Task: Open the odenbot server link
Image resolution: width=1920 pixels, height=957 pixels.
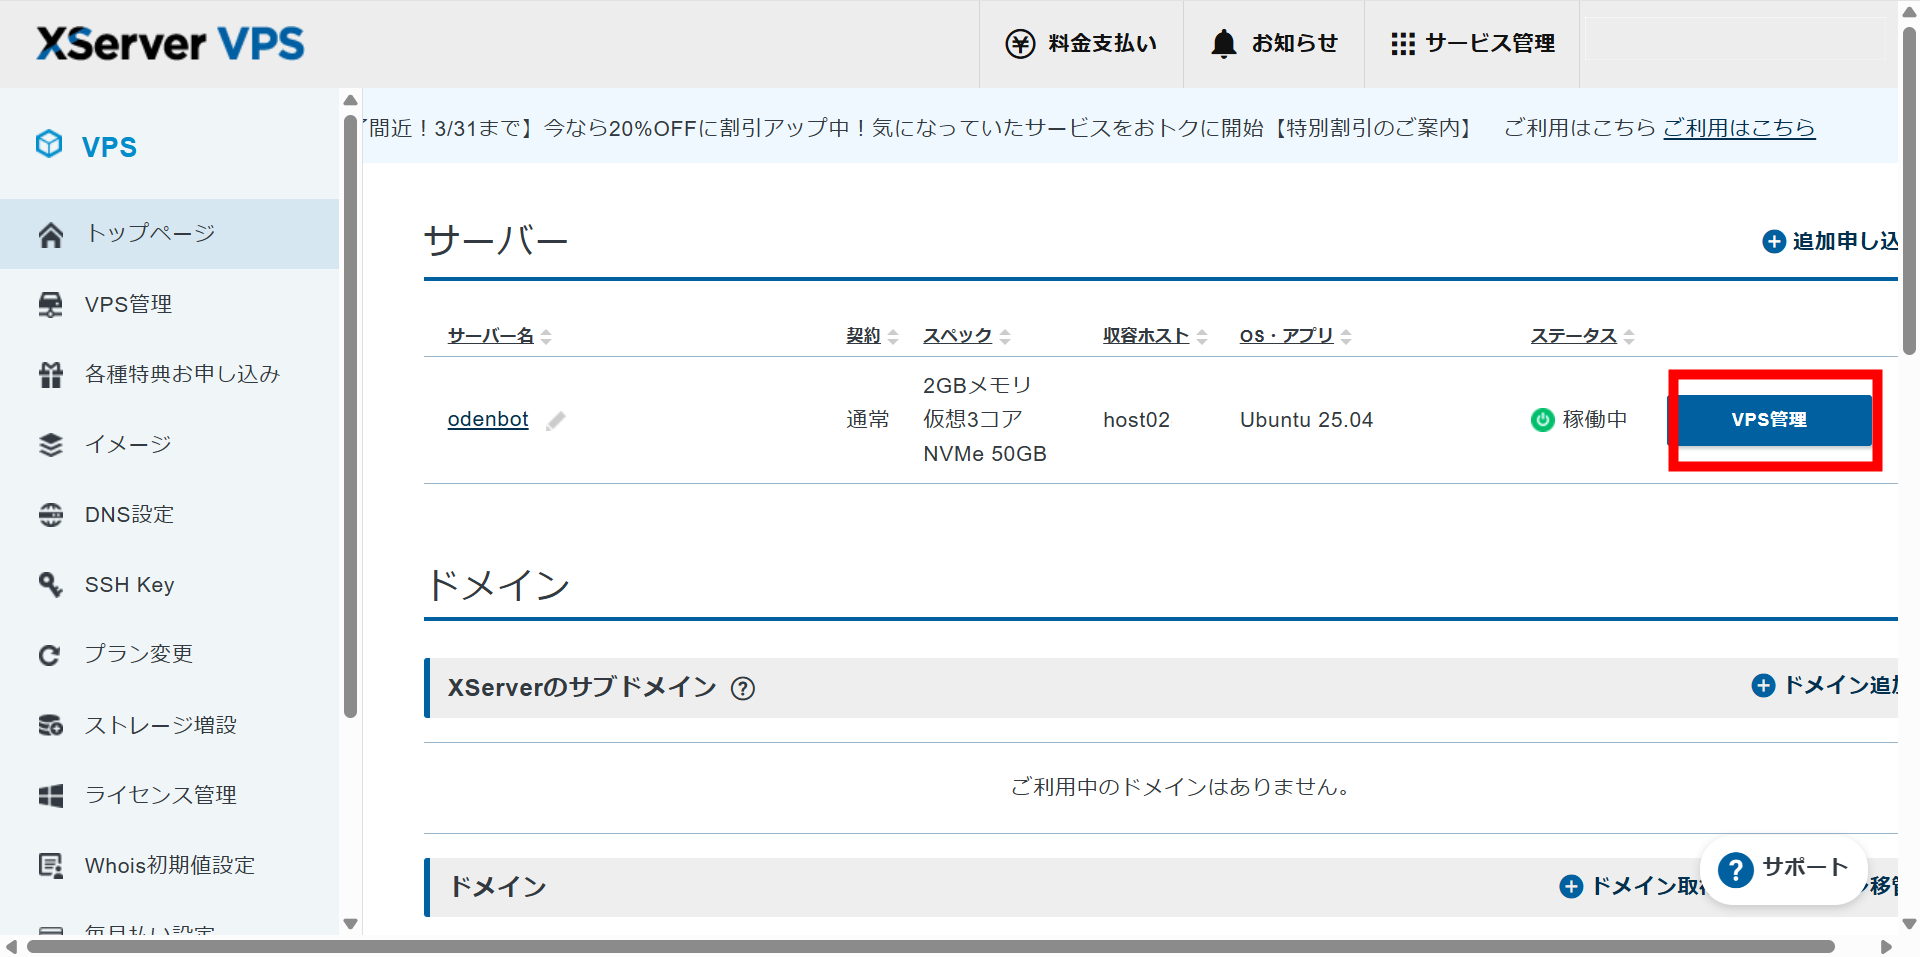Action: 488,420
